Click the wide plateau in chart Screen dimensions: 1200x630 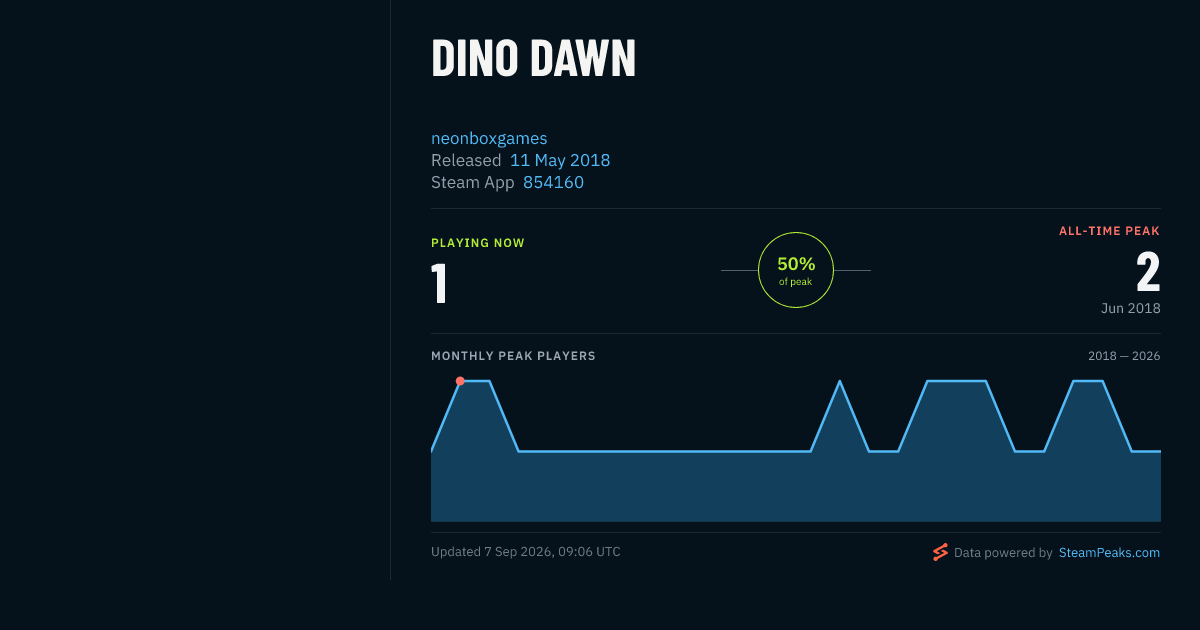point(957,381)
